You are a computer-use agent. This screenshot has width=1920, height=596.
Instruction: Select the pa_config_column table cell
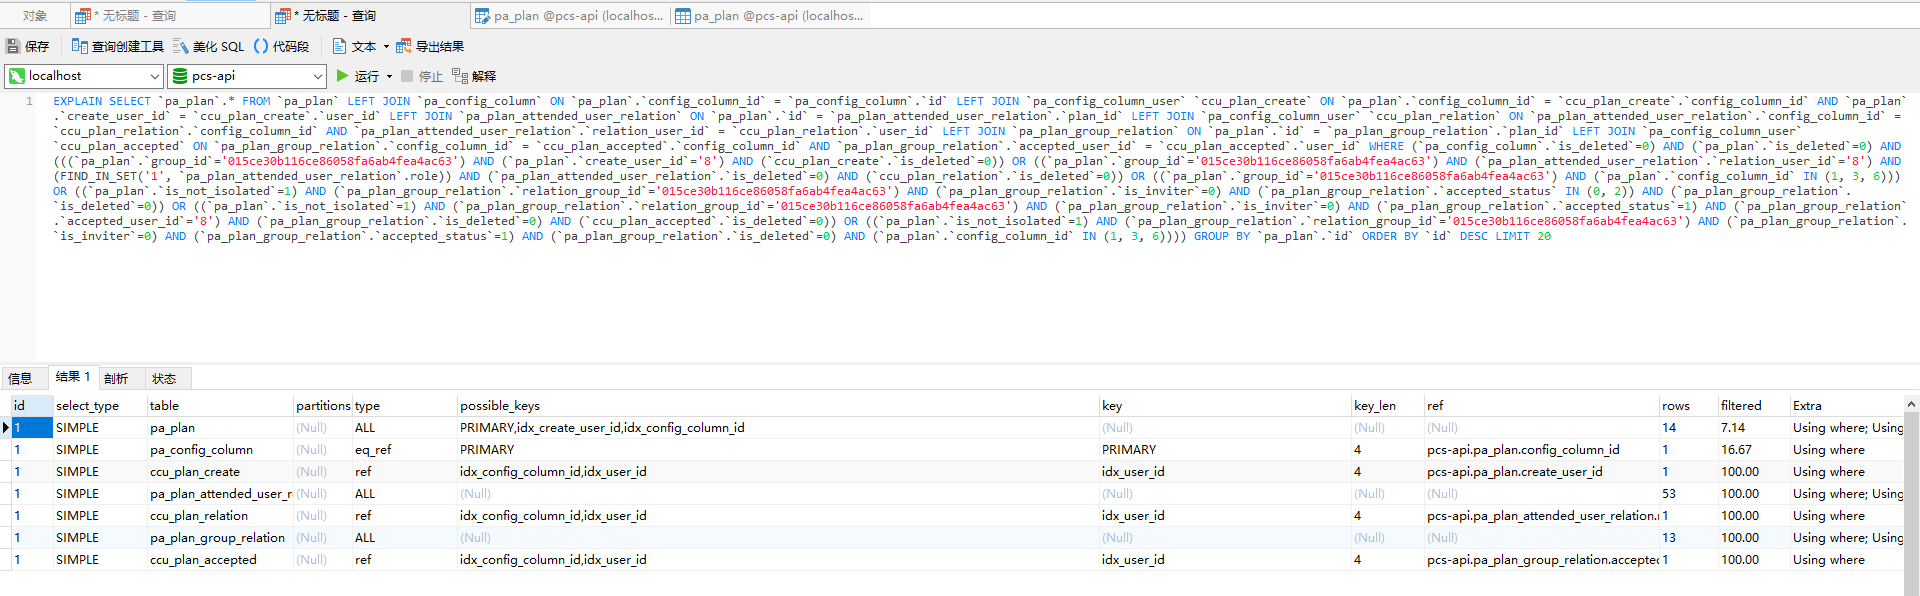click(x=201, y=450)
